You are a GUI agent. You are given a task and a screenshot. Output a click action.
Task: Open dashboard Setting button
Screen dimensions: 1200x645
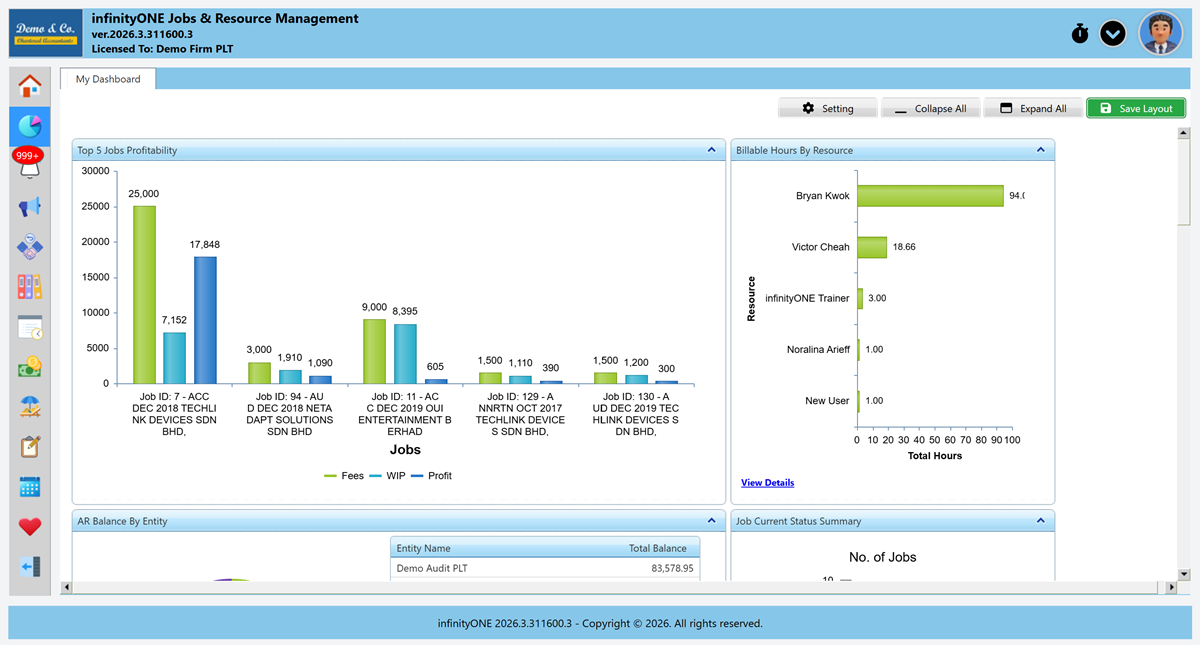click(x=828, y=108)
